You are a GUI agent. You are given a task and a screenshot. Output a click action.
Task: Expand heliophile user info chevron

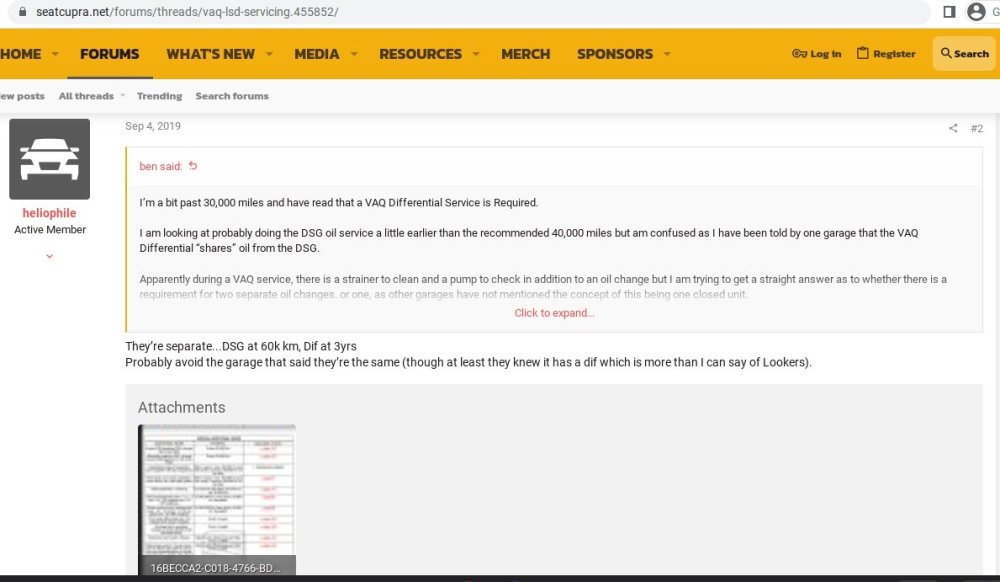tap(49, 256)
